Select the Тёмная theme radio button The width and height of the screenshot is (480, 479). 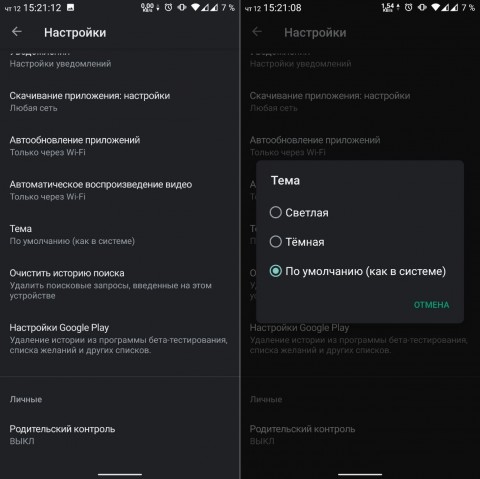[x=276, y=242]
